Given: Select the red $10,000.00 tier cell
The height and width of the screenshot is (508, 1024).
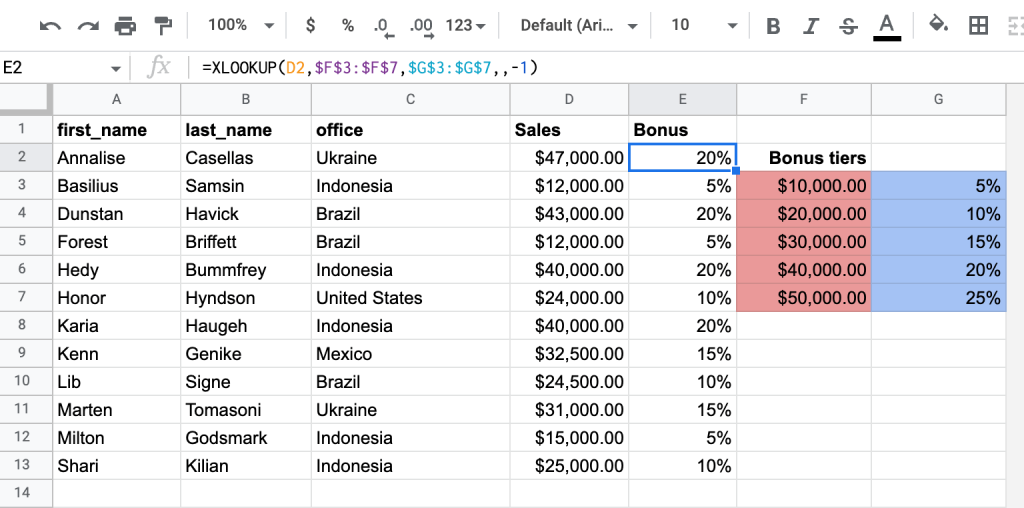Looking at the screenshot, I should [x=804, y=186].
